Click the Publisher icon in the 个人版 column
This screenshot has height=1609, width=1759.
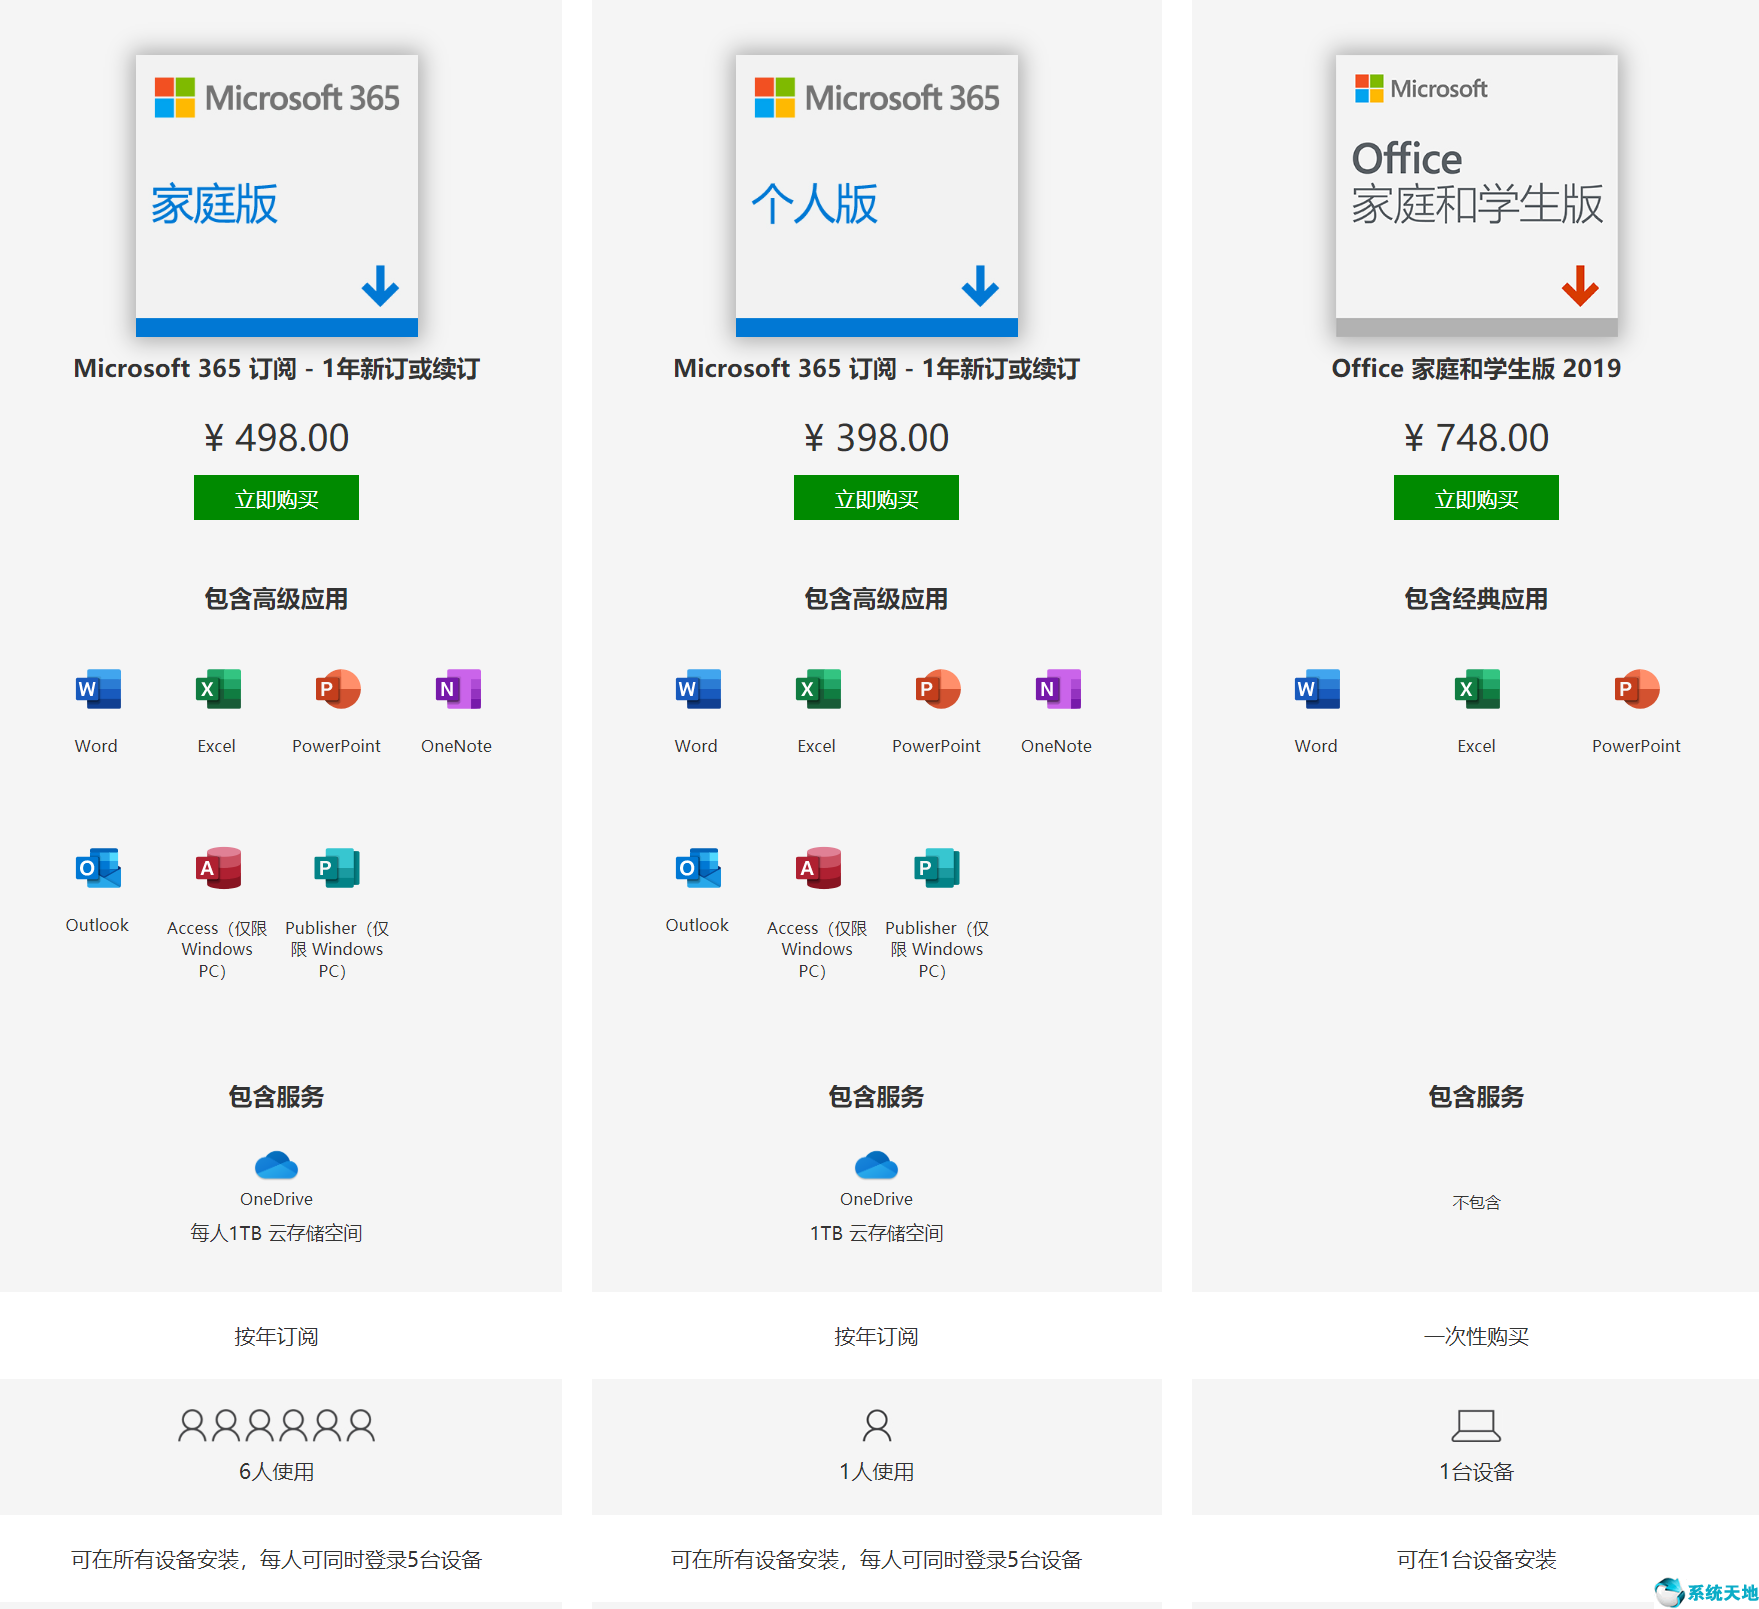click(937, 868)
